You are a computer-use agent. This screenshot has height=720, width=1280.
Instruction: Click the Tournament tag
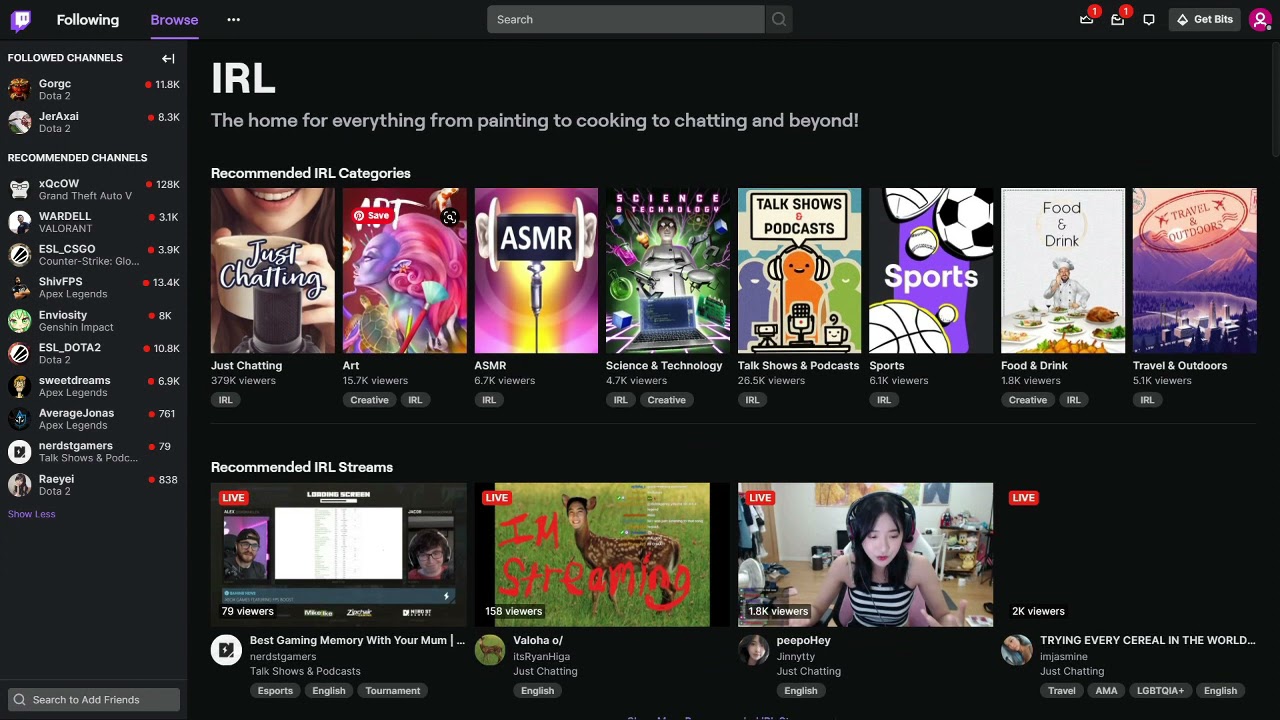point(393,691)
